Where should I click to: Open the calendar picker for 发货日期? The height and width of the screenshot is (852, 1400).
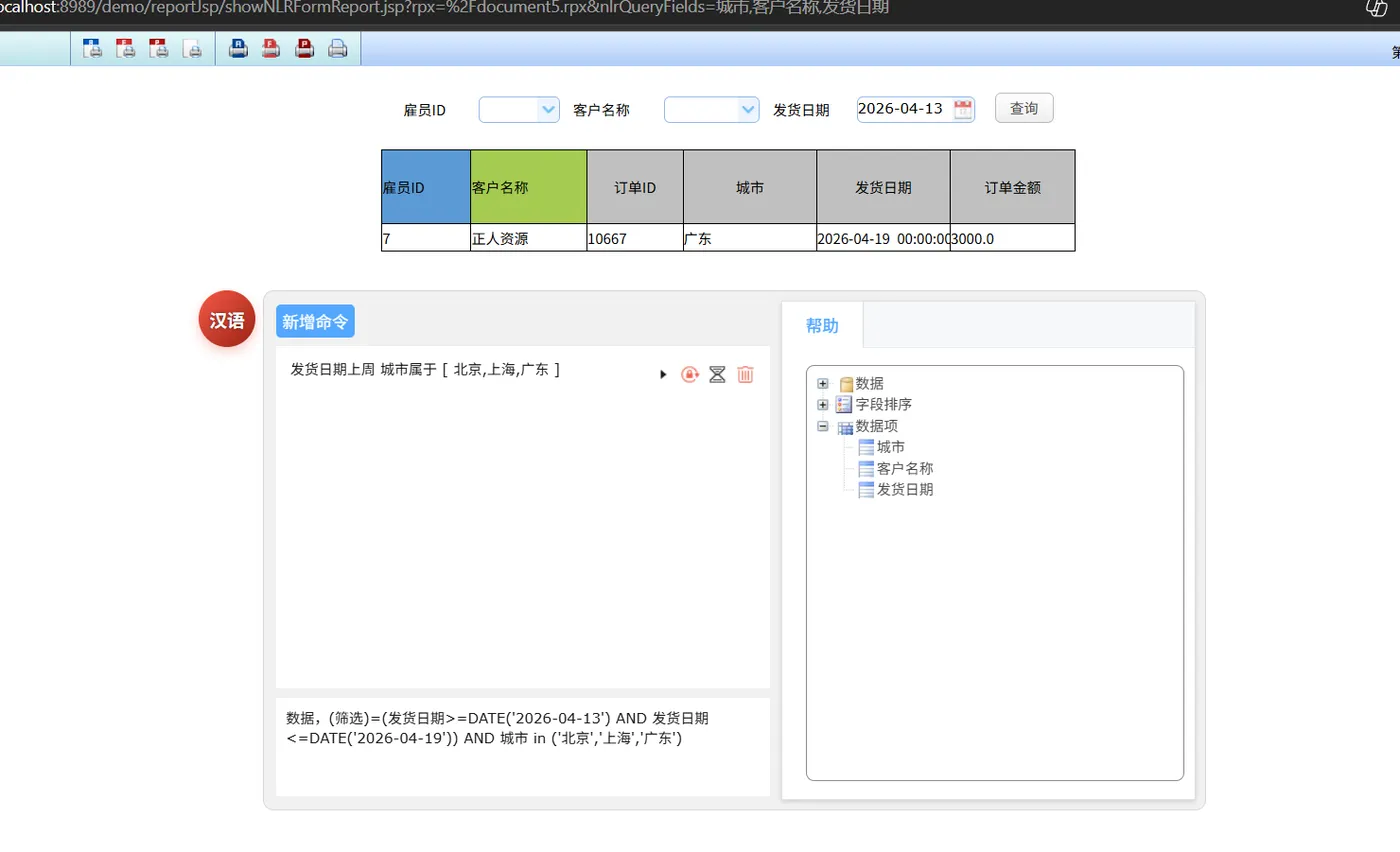pyautogui.click(x=963, y=108)
